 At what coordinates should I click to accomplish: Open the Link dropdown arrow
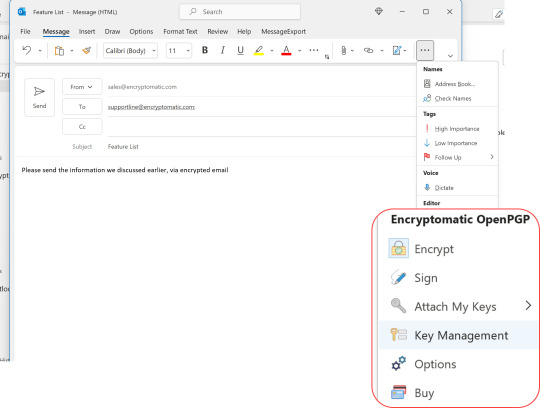tap(382, 51)
